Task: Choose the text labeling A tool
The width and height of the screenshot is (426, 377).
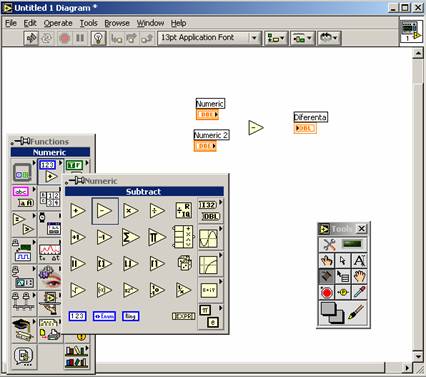Action: pos(359,261)
